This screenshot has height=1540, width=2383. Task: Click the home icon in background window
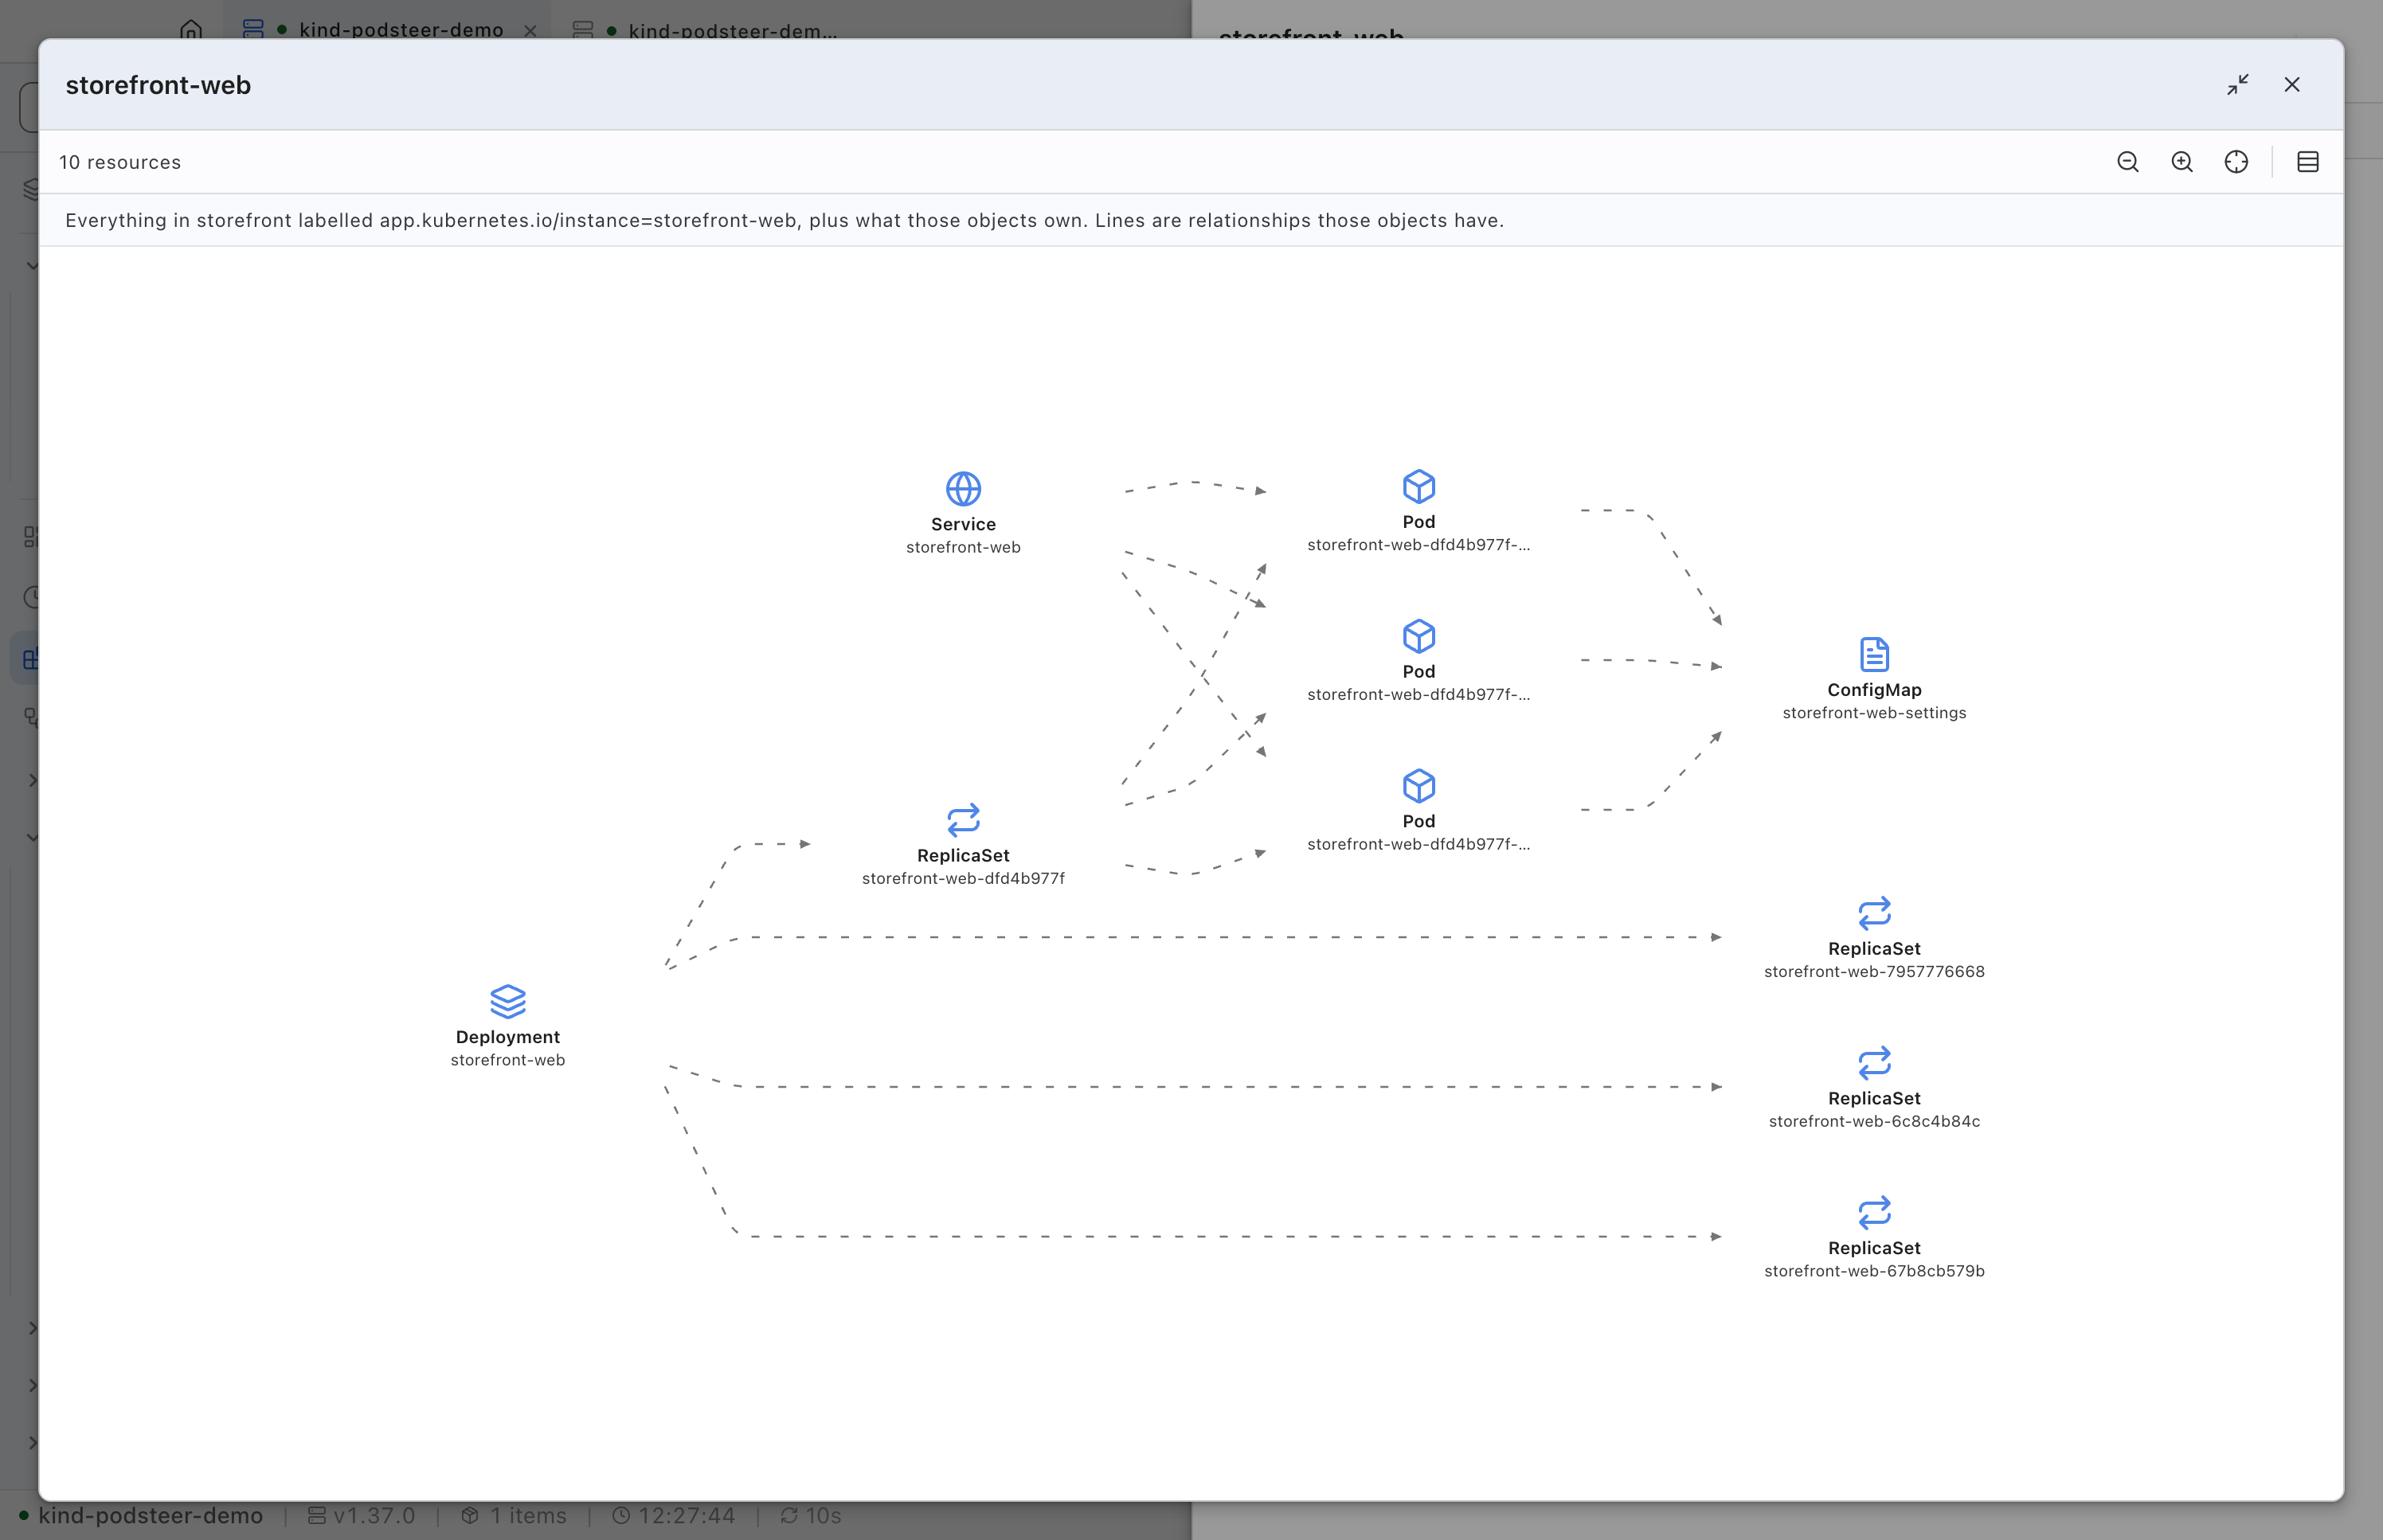point(191,29)
